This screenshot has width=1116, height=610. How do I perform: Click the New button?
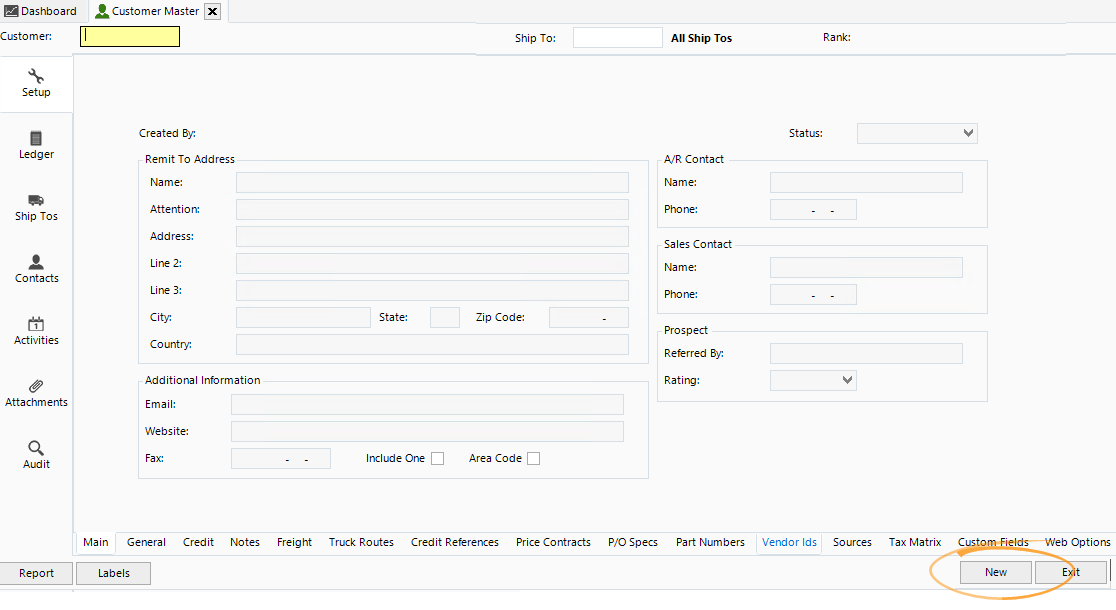(995, 573)
